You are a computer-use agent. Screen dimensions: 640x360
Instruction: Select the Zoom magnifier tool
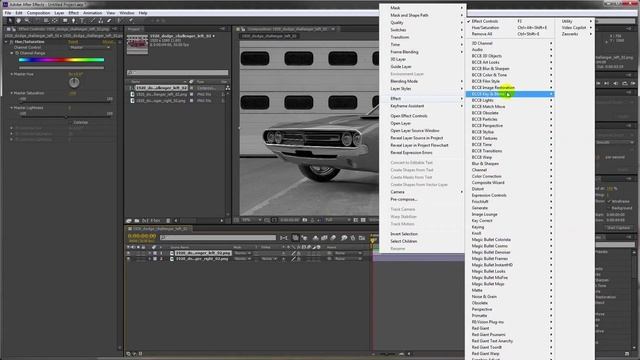click(27, 20)
